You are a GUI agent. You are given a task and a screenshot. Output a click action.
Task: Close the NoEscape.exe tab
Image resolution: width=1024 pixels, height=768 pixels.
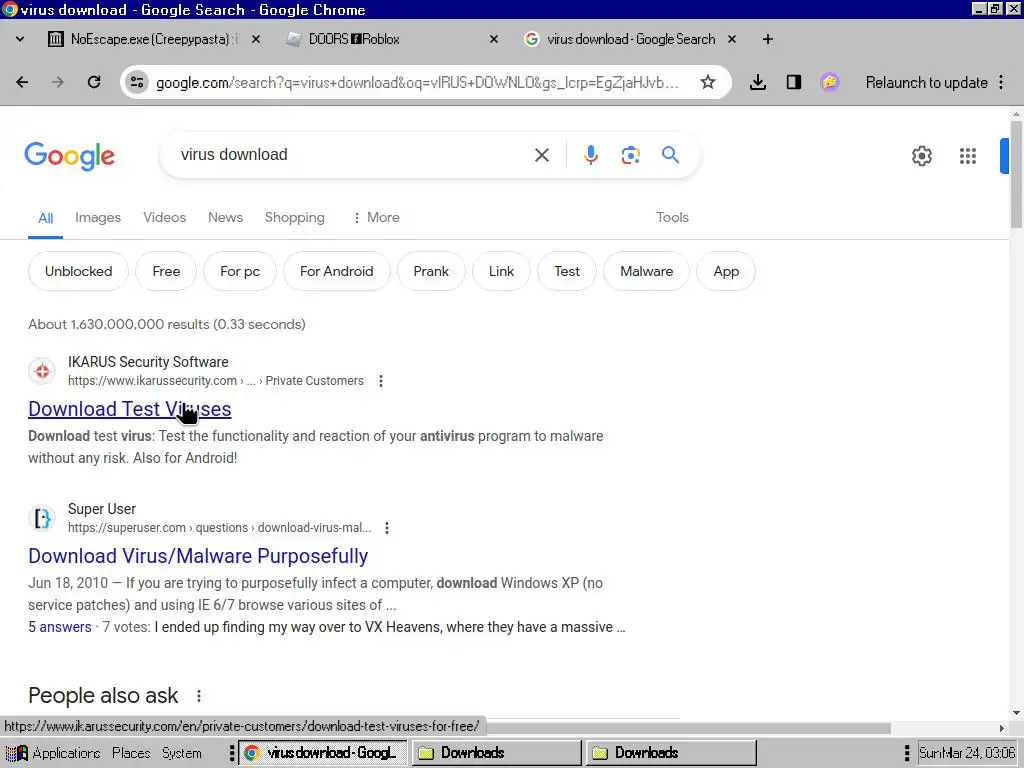pyautogui.click(x=256, y=39)
